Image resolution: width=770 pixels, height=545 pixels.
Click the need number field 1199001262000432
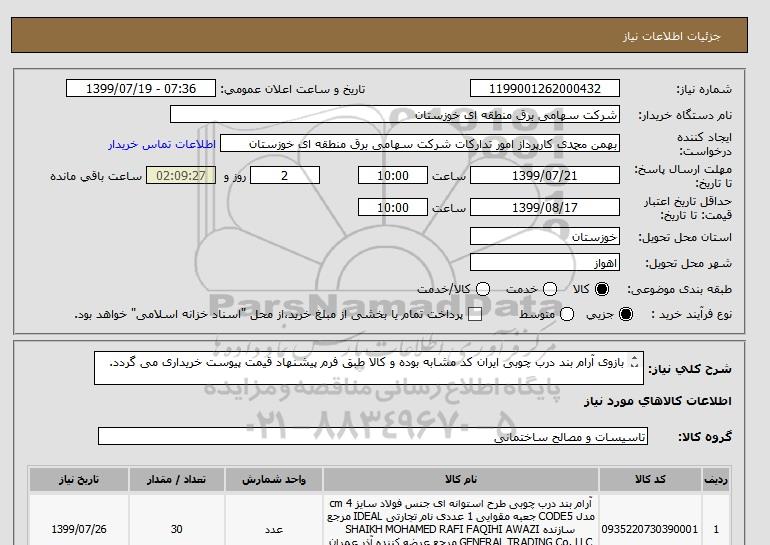click(545, 88)
